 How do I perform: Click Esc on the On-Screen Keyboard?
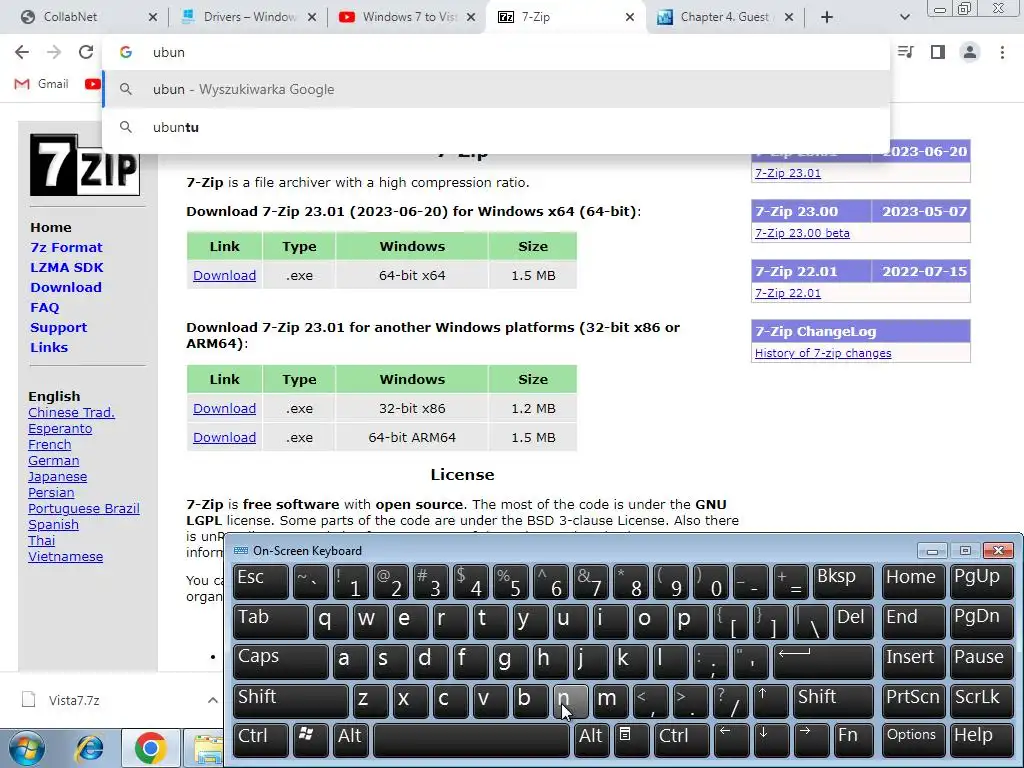coord(260,581)
